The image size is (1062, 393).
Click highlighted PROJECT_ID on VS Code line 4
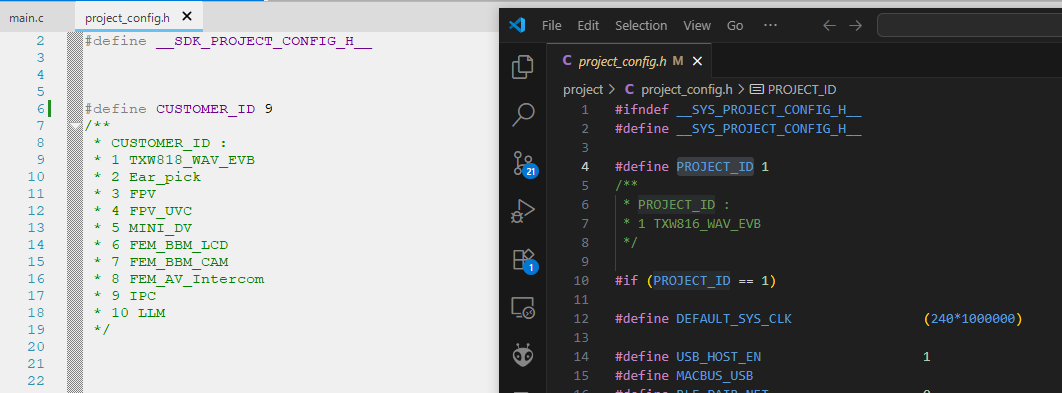coord(715,166)
